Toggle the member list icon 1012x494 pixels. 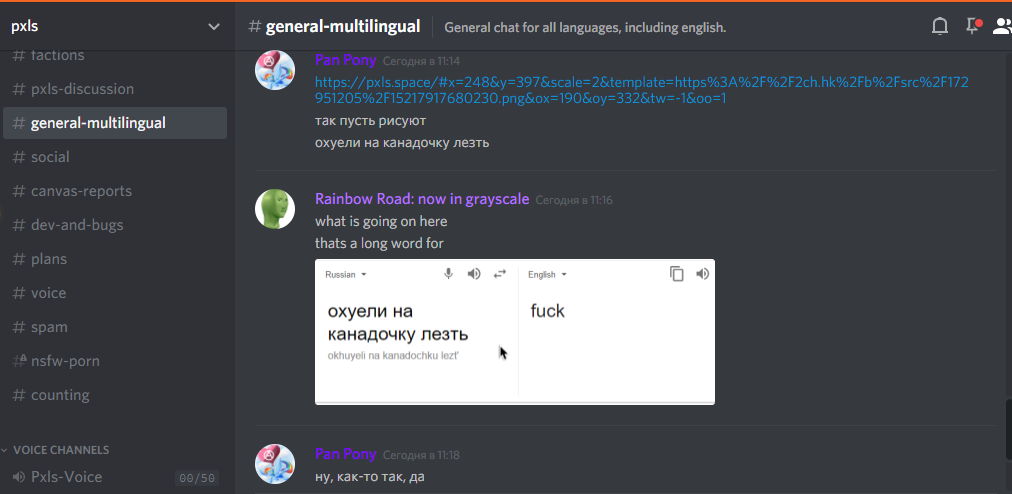[1002, 26]
